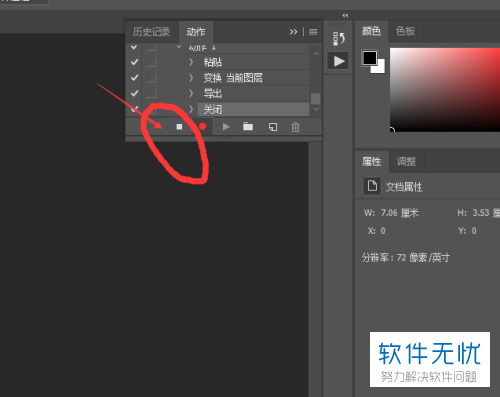The image size is (500, 397).
Task: Select the 导出 action step
Action: pyautogui.click(x=253, y=93)
